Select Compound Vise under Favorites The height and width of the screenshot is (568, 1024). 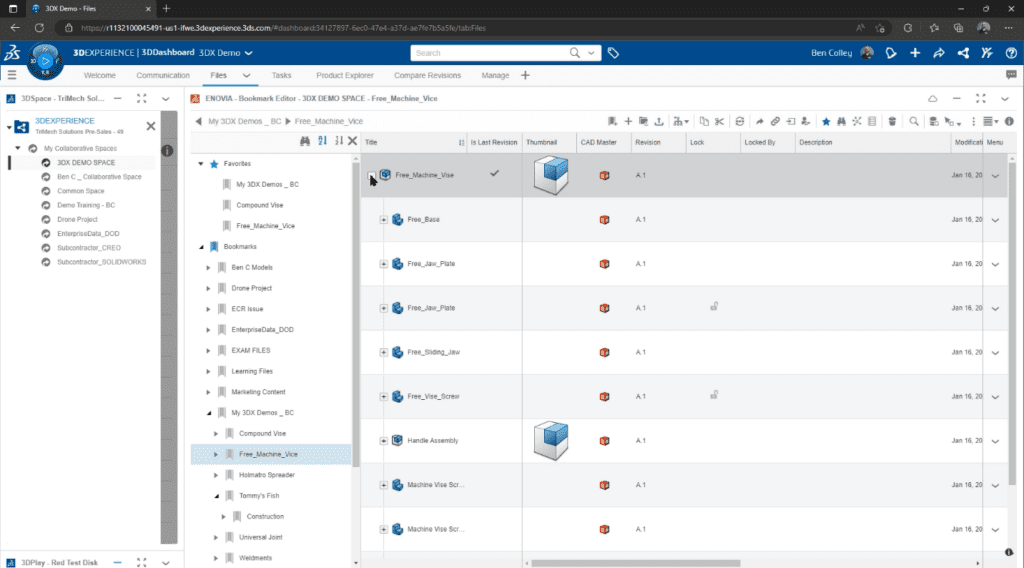[259, 205]
